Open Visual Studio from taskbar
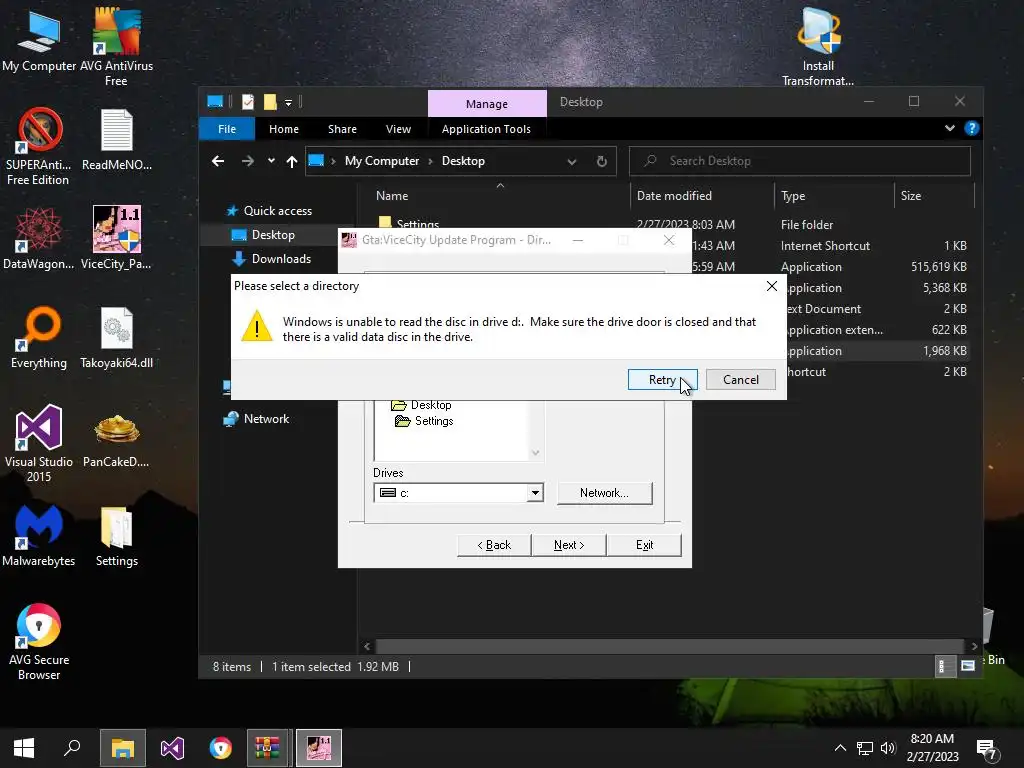Screen dimensions: 1024x768 172,748
